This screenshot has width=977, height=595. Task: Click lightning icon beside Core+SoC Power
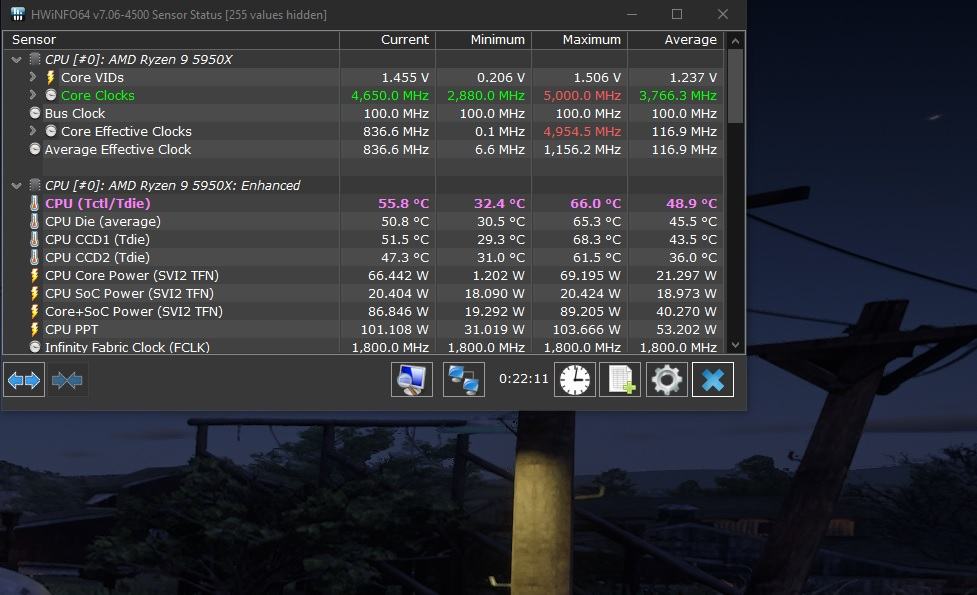[x=35, y=312]
